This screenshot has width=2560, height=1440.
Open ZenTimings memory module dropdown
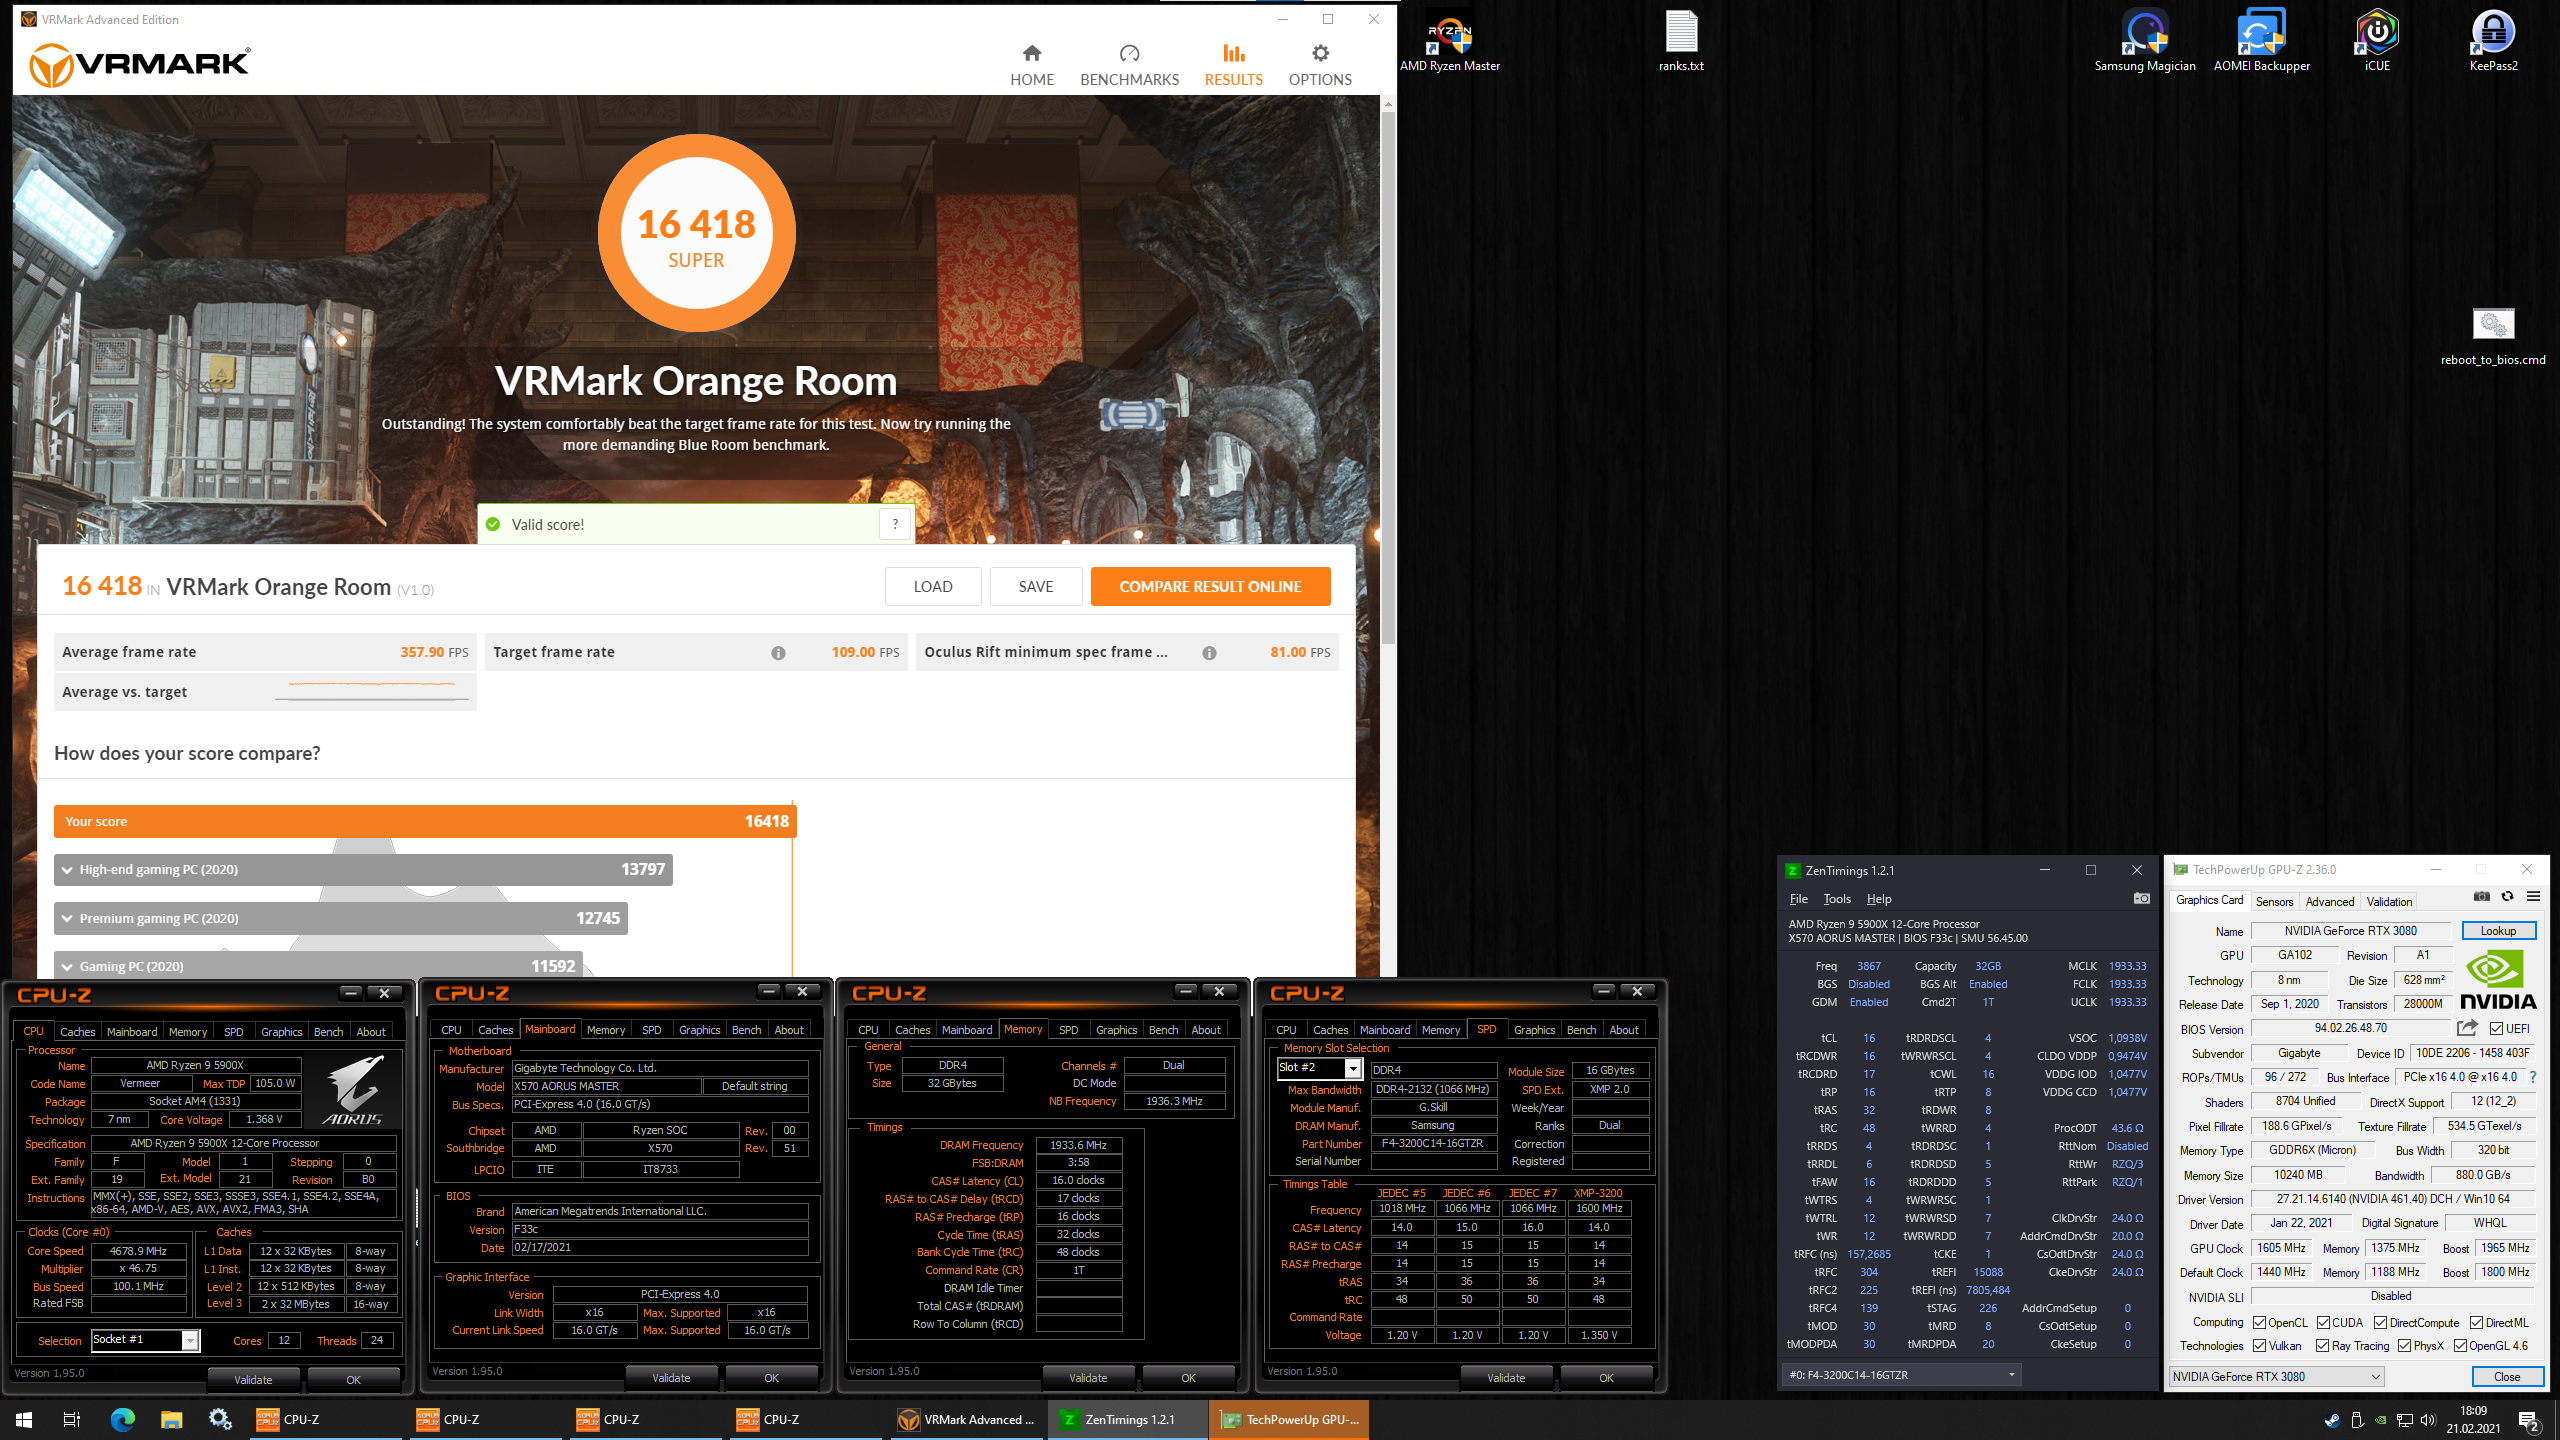coord(1902,1375)
